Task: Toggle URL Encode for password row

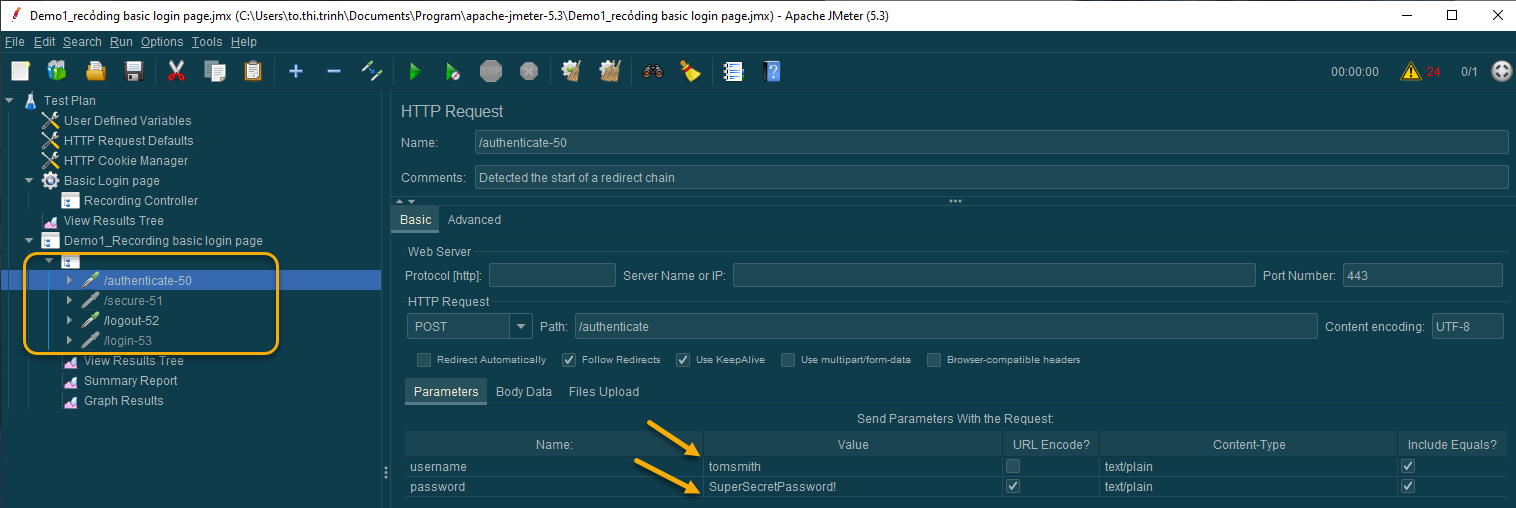Action: 1013,487
